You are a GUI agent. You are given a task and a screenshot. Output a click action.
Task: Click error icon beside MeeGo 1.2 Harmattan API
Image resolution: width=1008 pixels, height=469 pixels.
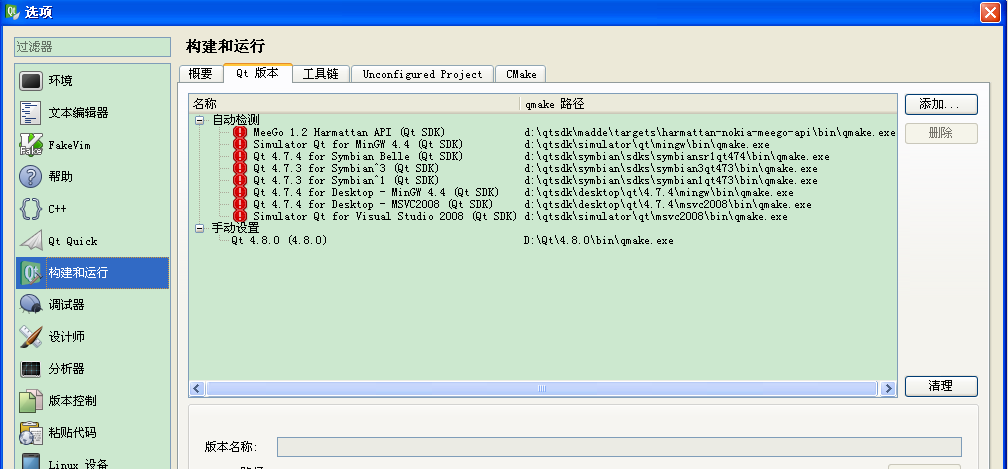(x=240, y=132)
